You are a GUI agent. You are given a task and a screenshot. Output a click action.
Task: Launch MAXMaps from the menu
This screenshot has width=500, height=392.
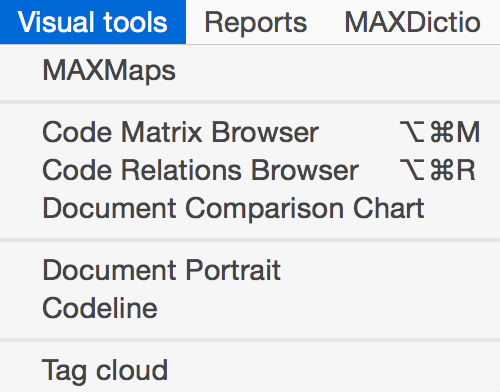pyautogui.click(x=250, y=70)
